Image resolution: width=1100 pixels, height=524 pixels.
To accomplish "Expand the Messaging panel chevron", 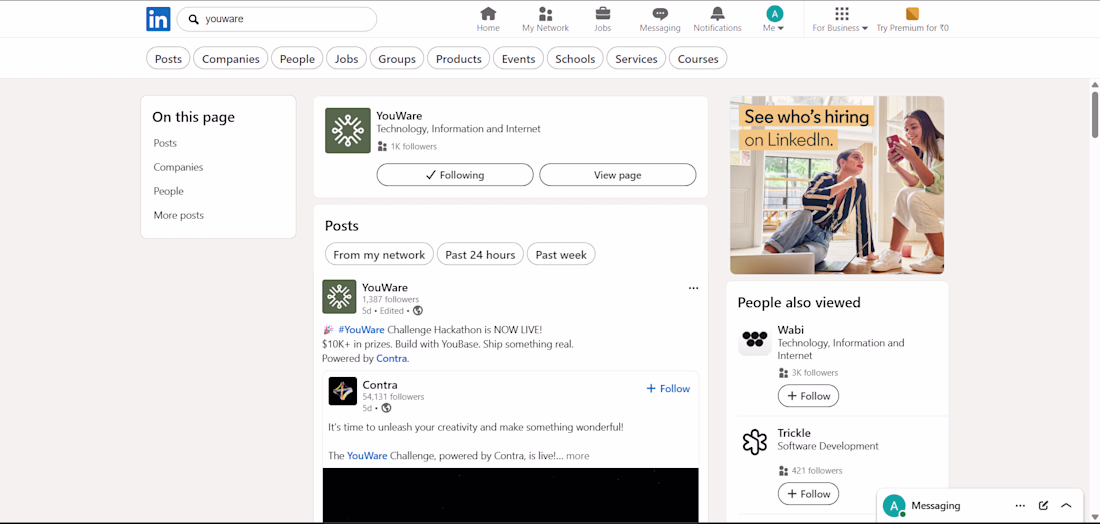I will 1066,506.
